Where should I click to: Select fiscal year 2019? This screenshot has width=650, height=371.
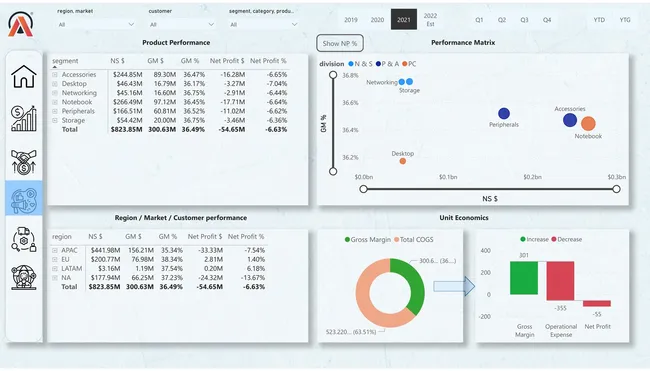[351, 19]
